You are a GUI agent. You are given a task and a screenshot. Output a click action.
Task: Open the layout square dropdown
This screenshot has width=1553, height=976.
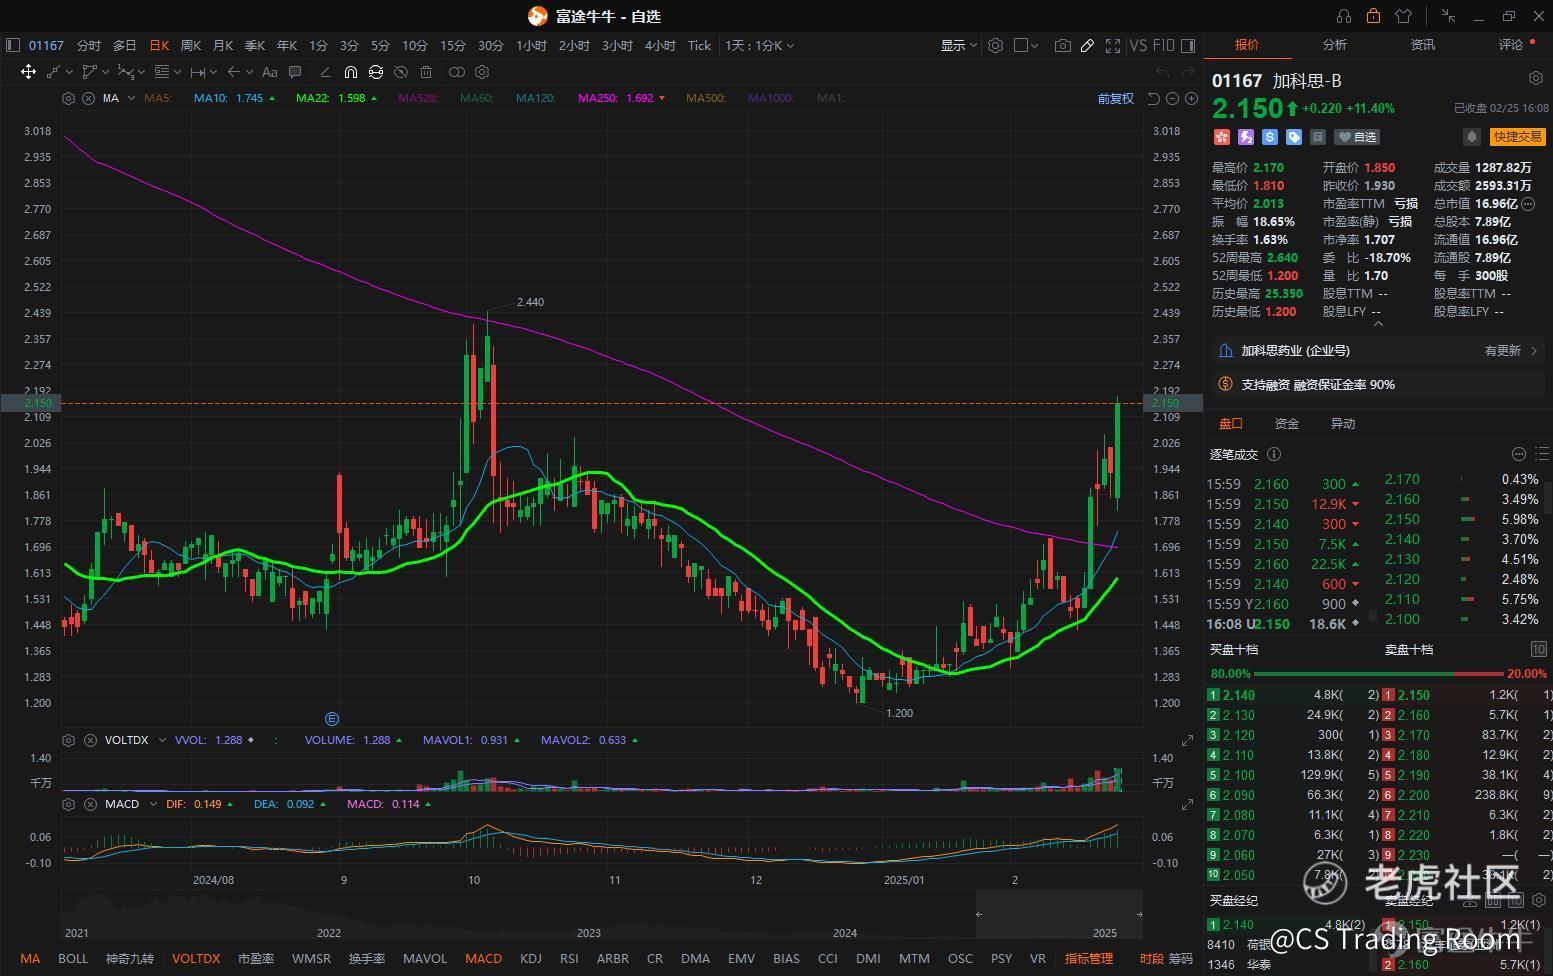pos(1026,45)
